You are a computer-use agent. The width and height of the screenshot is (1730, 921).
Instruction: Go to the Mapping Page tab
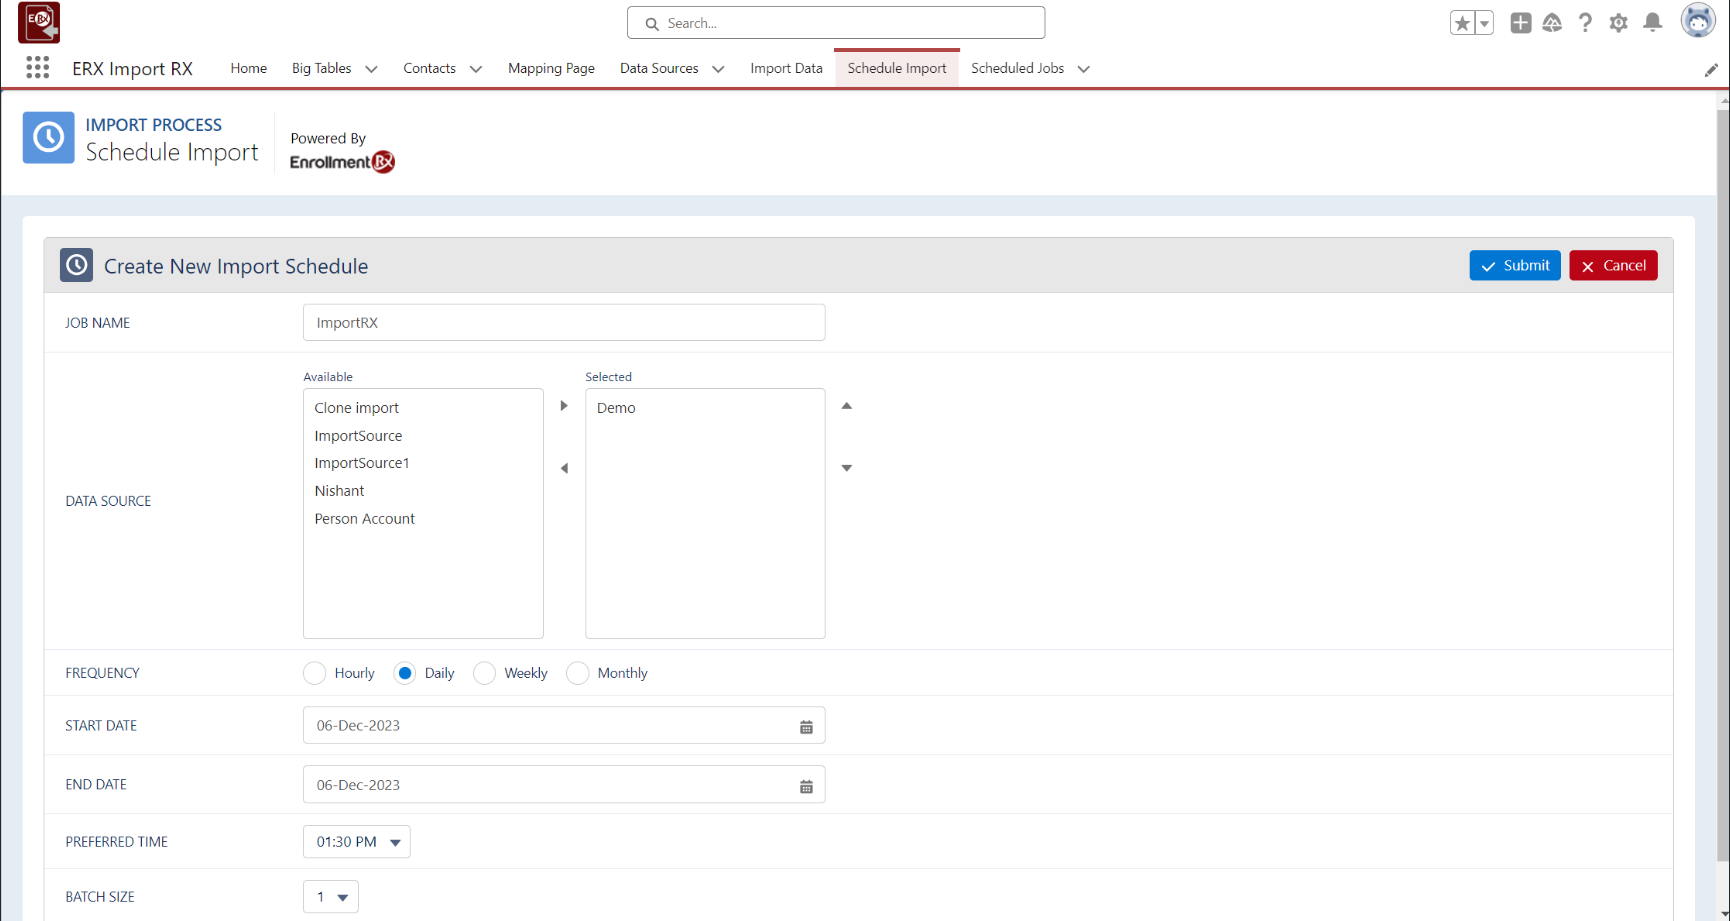coord(551,69)
